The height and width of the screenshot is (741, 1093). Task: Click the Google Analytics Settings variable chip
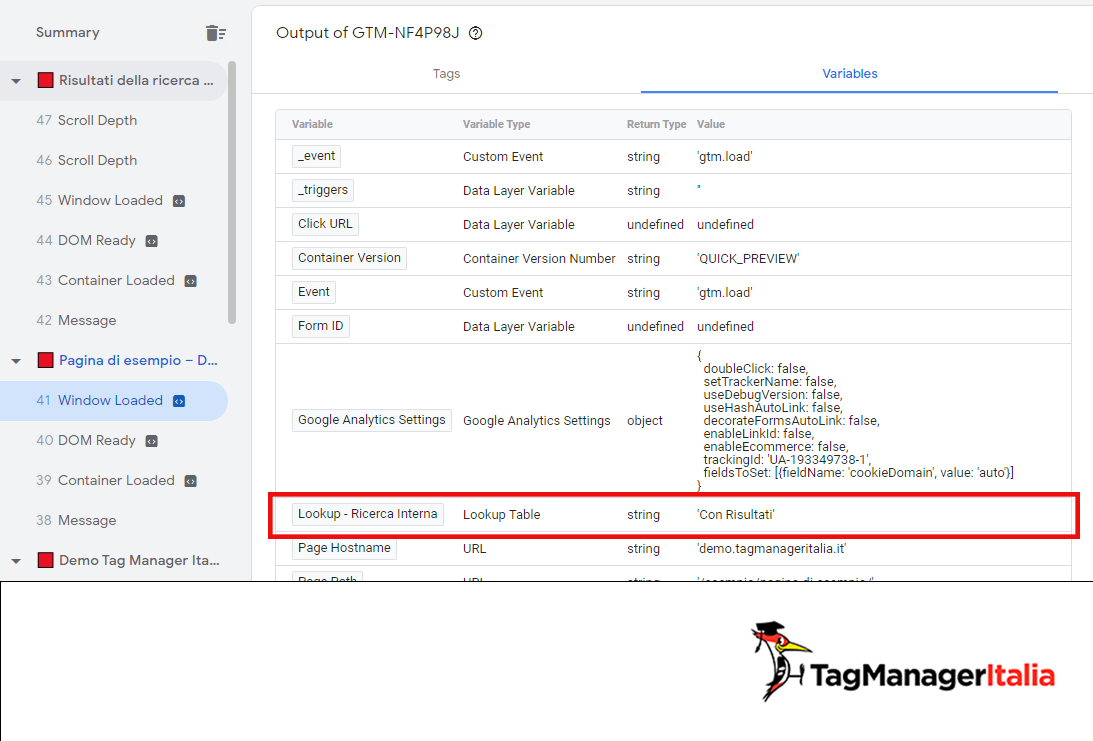371,420
